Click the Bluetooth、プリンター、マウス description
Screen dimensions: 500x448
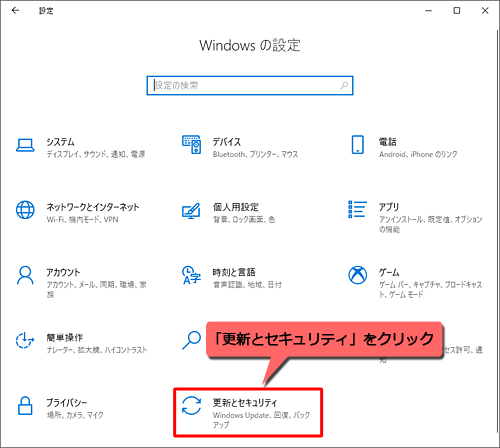click(256, 154)
